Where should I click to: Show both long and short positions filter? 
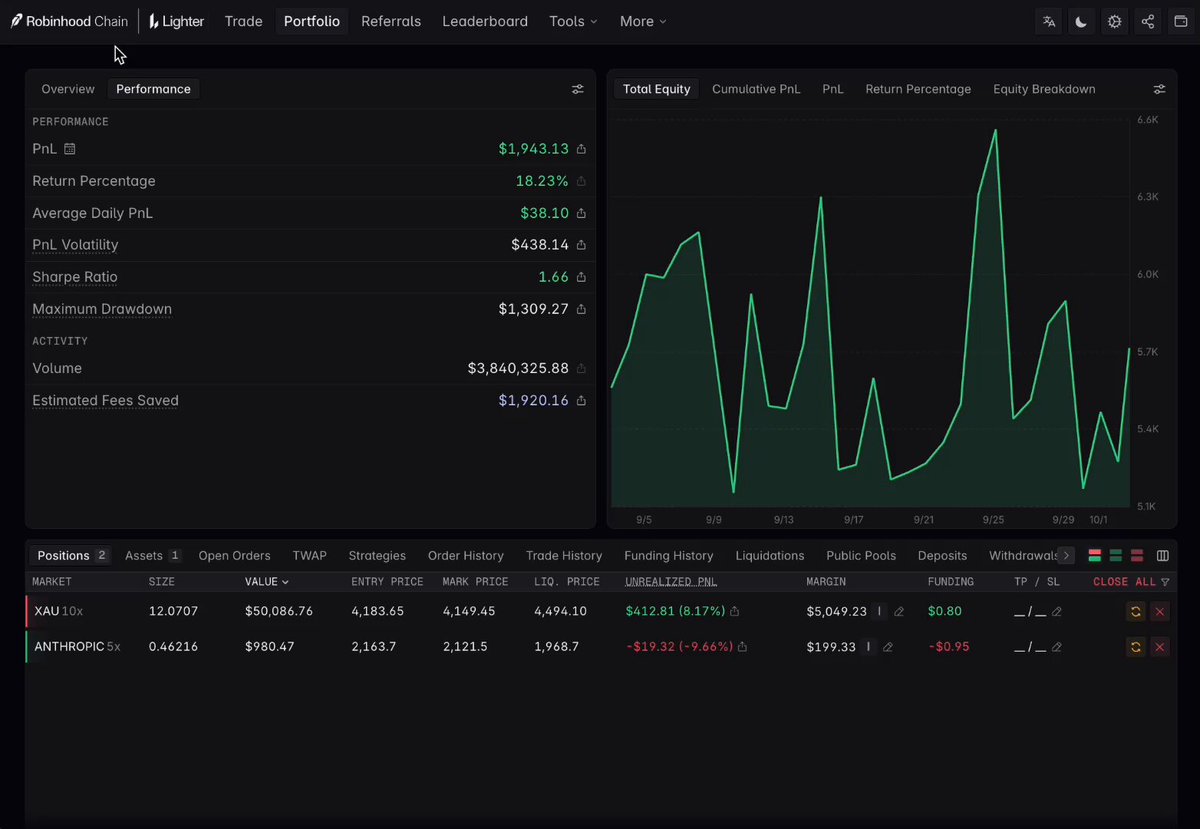coord(1095,555)
